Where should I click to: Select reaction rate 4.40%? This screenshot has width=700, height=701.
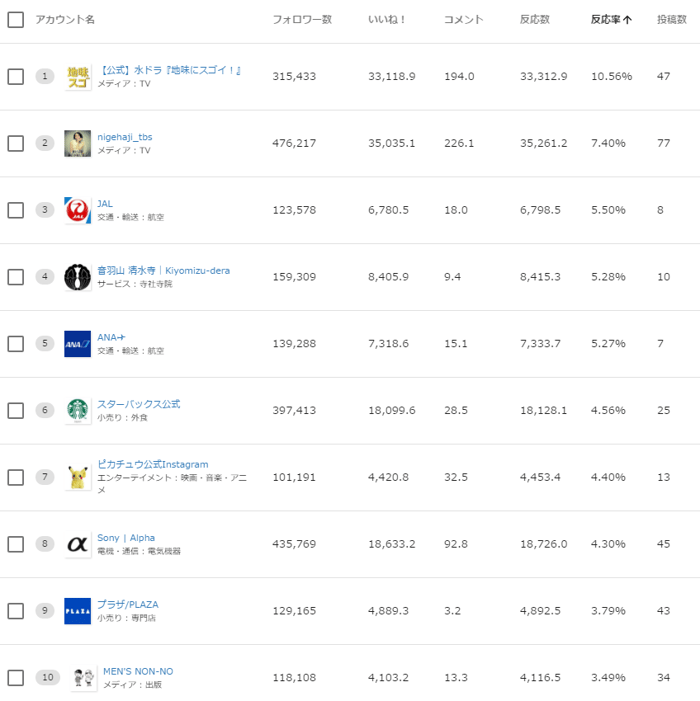[608, 477]
